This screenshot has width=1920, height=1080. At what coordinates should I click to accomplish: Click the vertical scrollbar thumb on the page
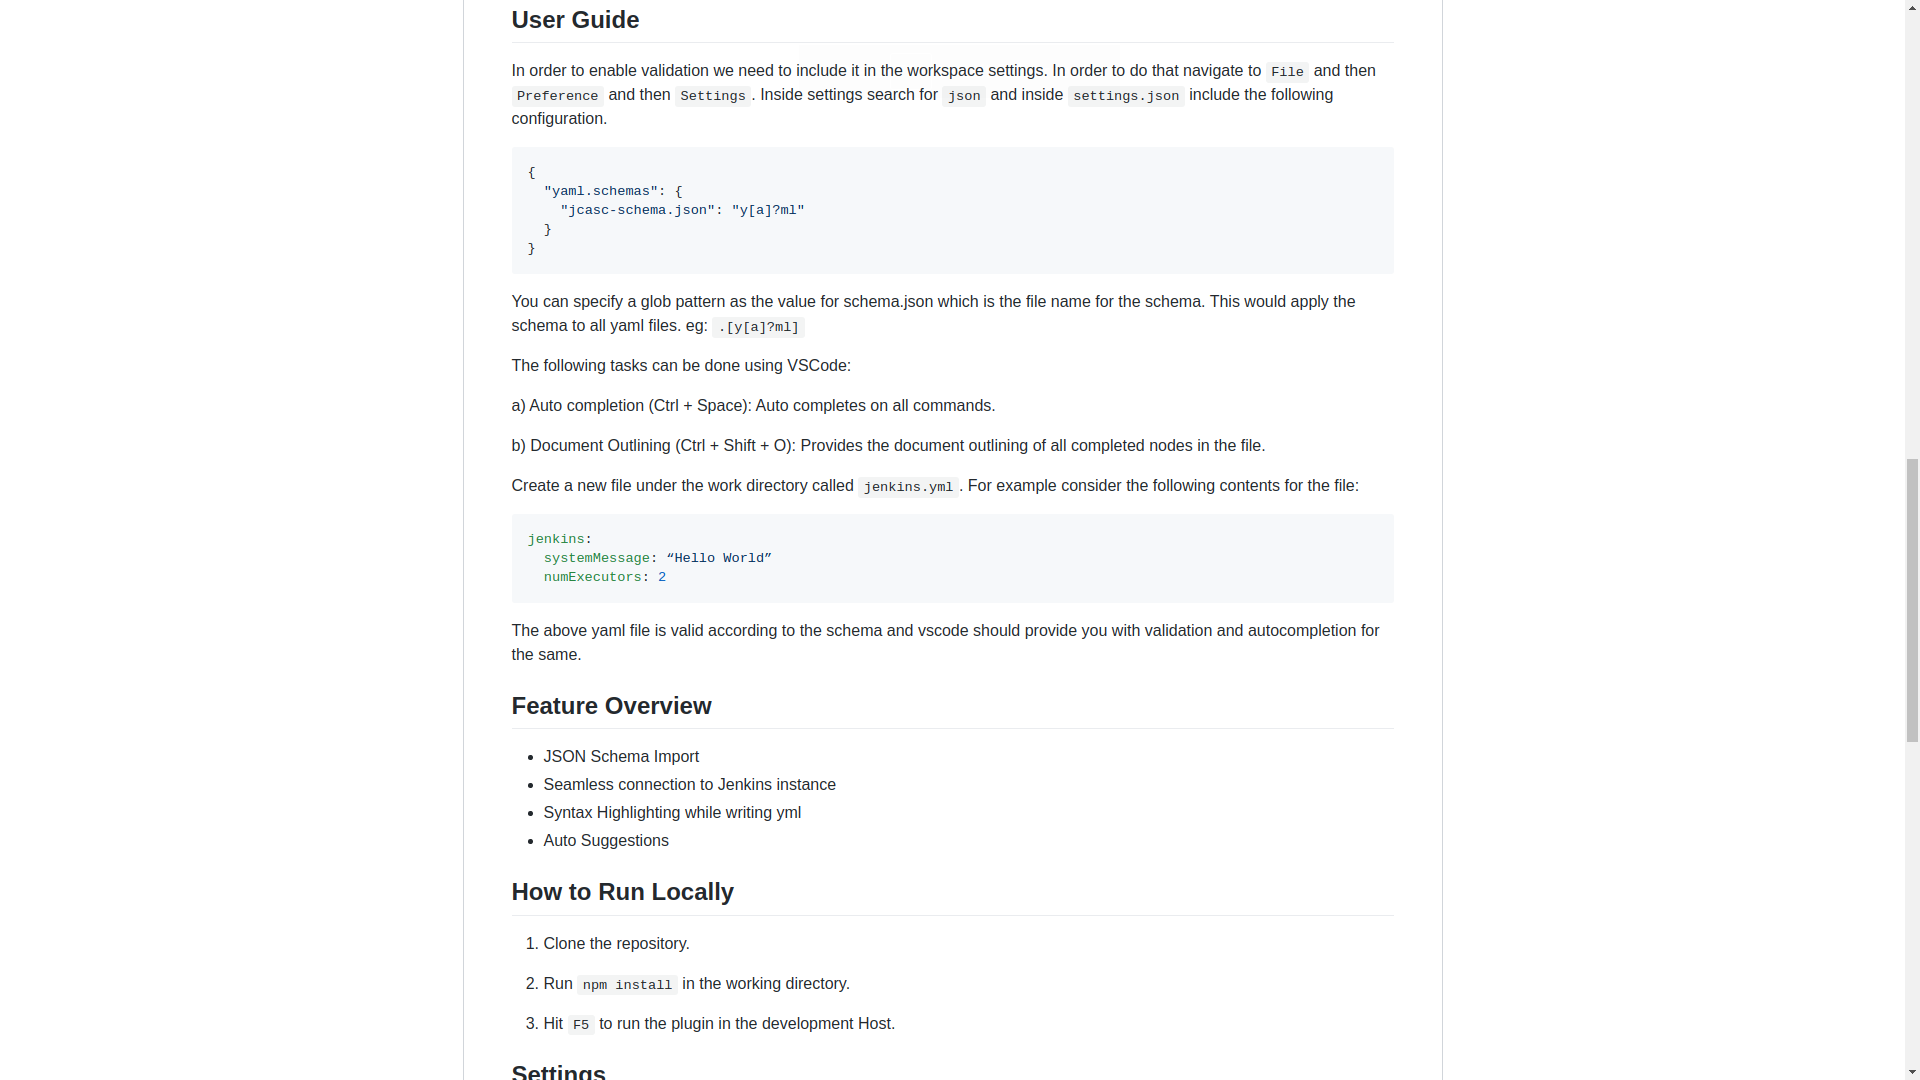1912,600
